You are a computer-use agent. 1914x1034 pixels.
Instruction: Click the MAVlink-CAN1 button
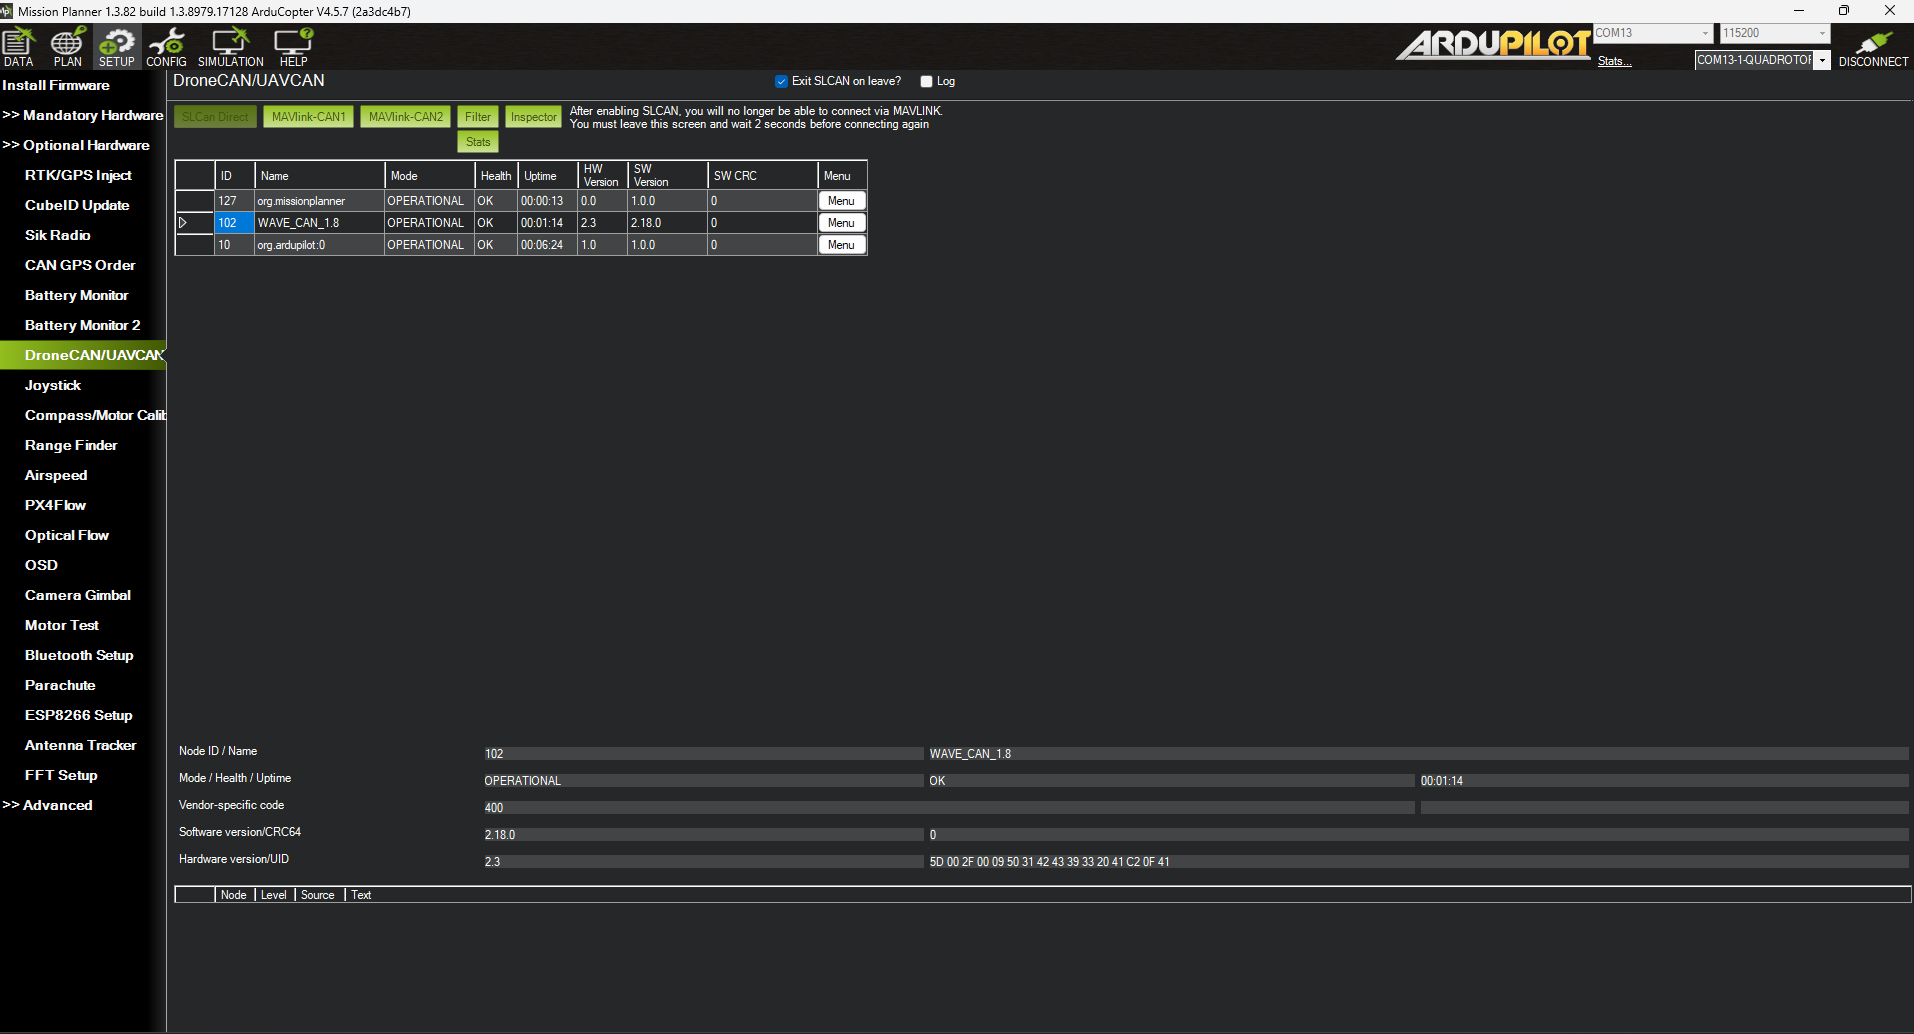pos(308,117)
